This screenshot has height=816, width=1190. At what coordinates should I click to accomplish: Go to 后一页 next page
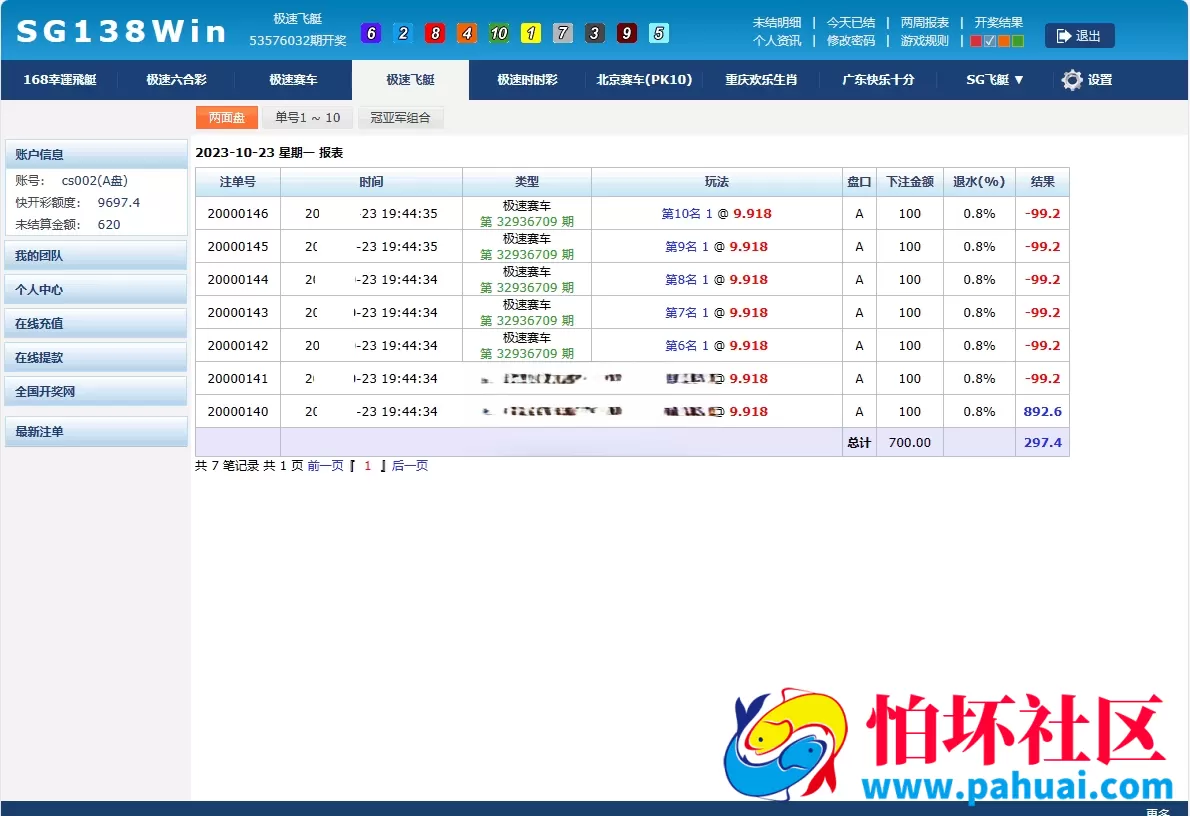(410, 465)
